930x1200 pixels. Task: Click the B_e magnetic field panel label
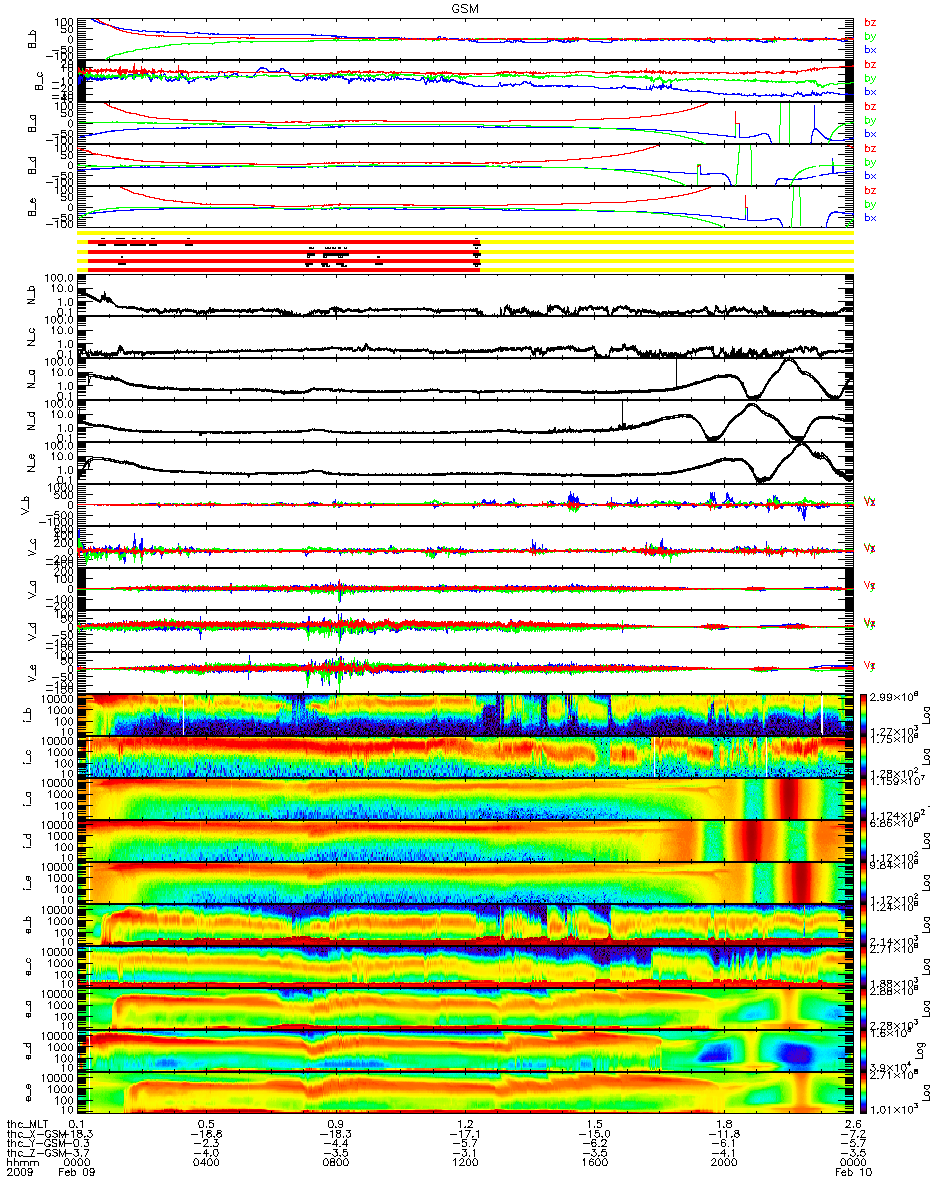[31, 207]
